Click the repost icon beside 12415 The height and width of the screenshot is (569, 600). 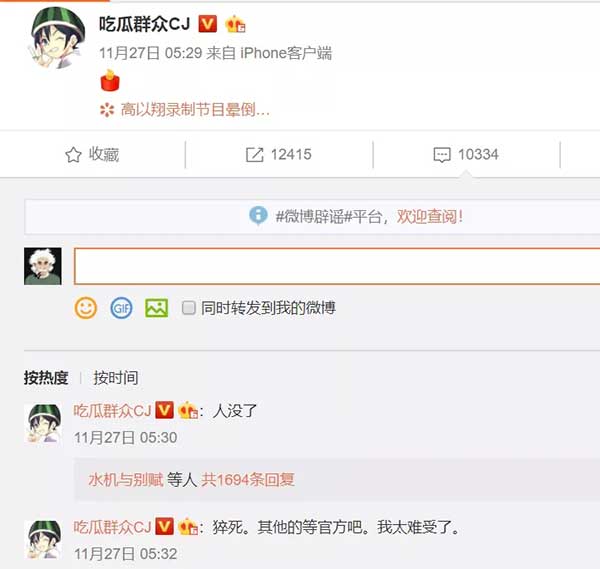point(254,155)
